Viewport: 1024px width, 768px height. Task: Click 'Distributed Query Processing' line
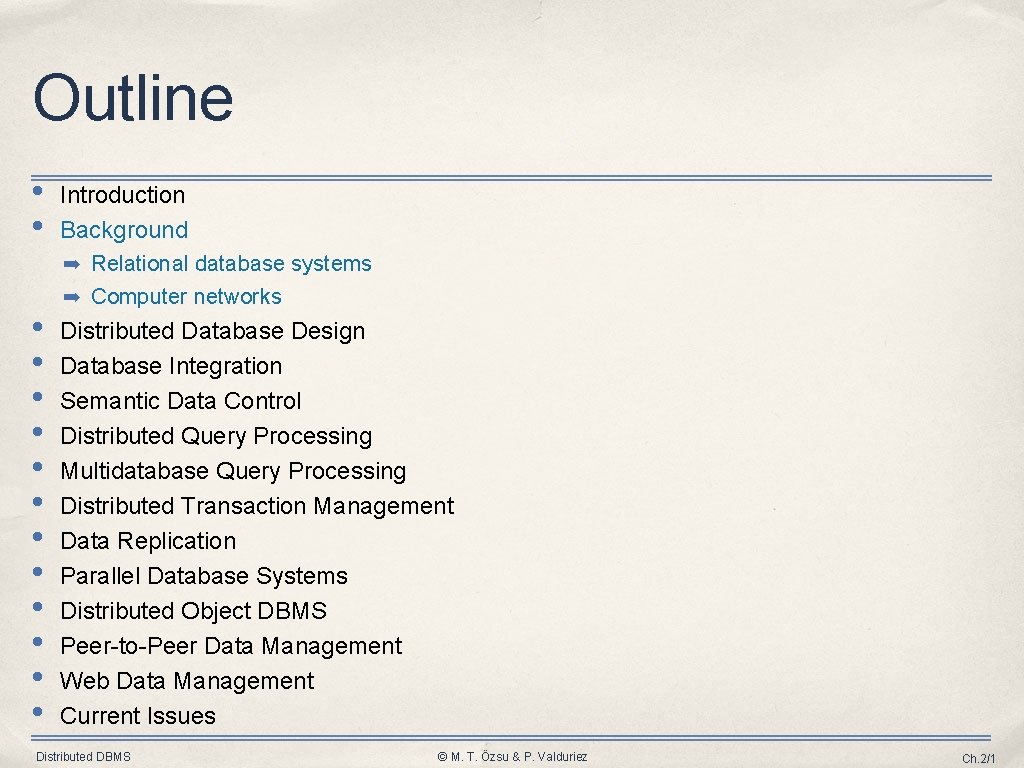216,436
